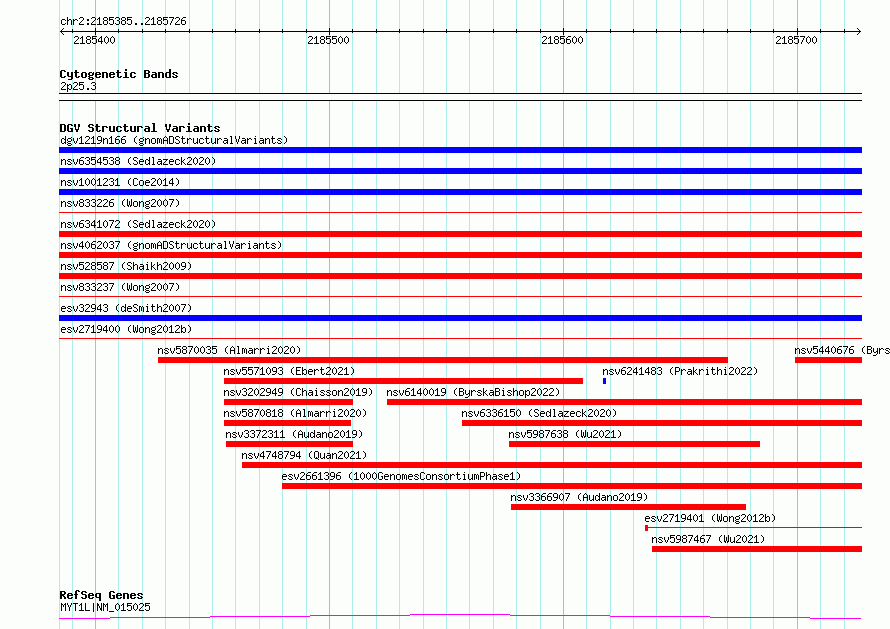Select the nsv528587 (Shaikh2009) label
The height and width of the screenshot is (629, 890).
[x=126, y=266]
